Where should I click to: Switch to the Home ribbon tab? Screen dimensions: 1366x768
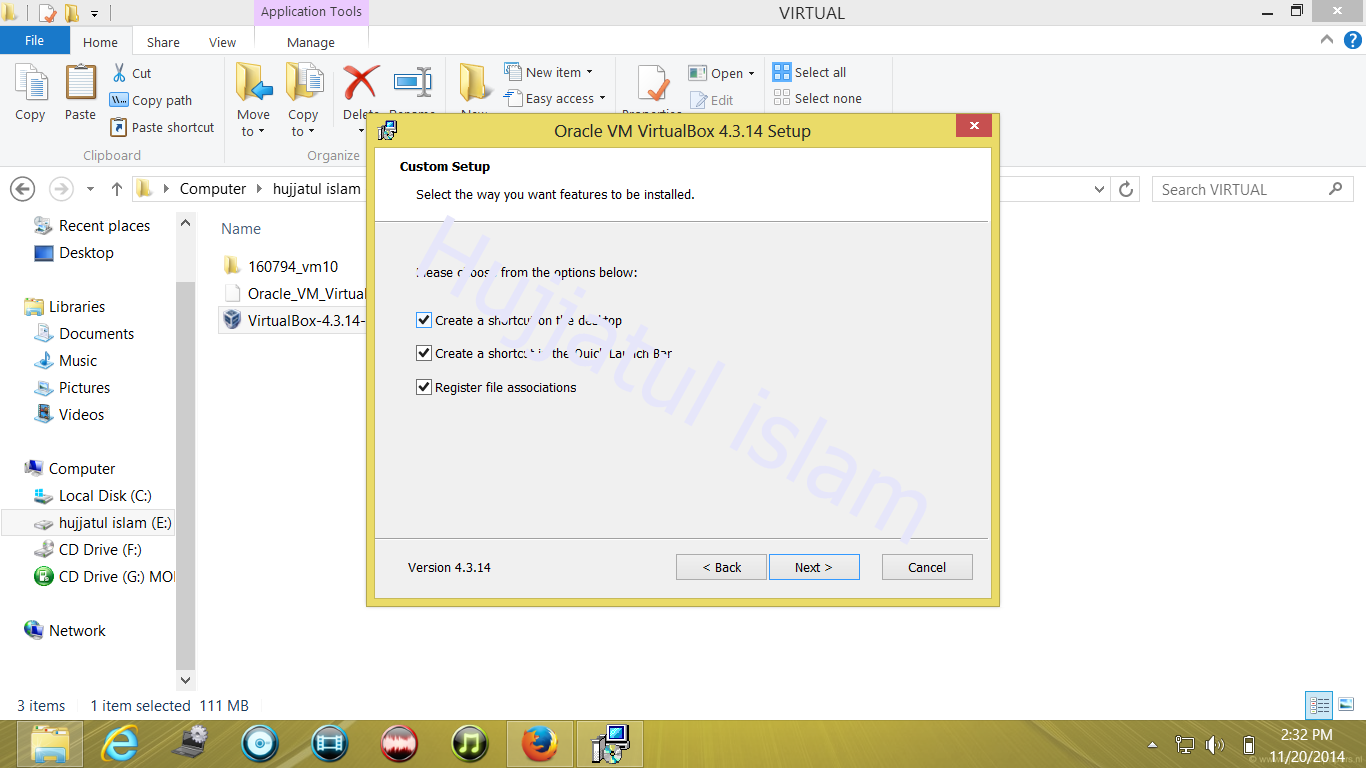click(100, 42)
